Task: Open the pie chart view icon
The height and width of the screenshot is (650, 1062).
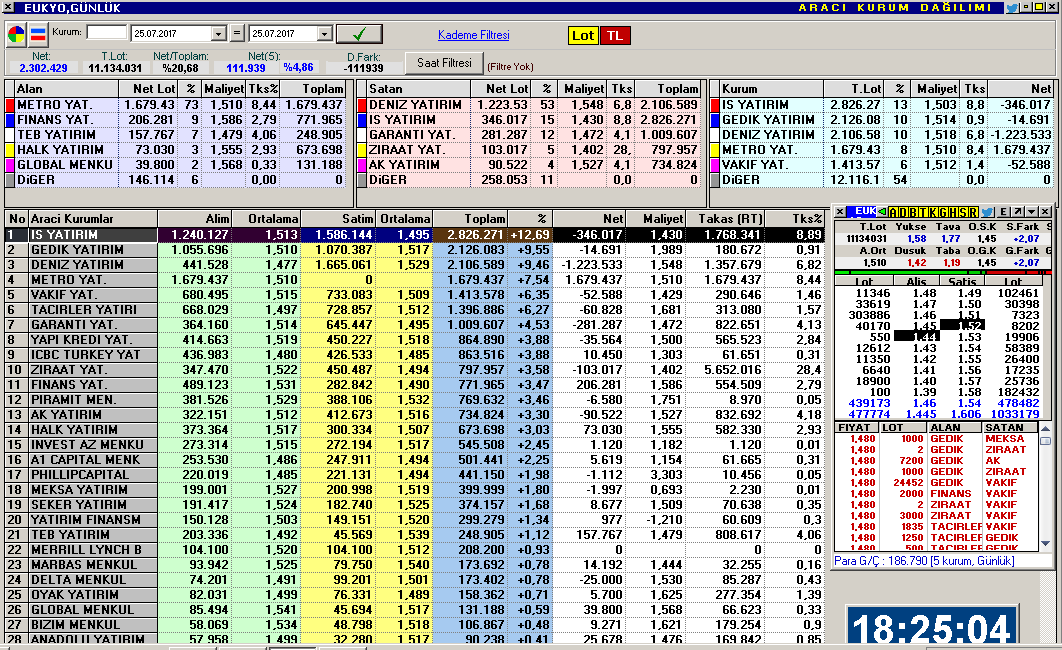Action: coord(16,34)
